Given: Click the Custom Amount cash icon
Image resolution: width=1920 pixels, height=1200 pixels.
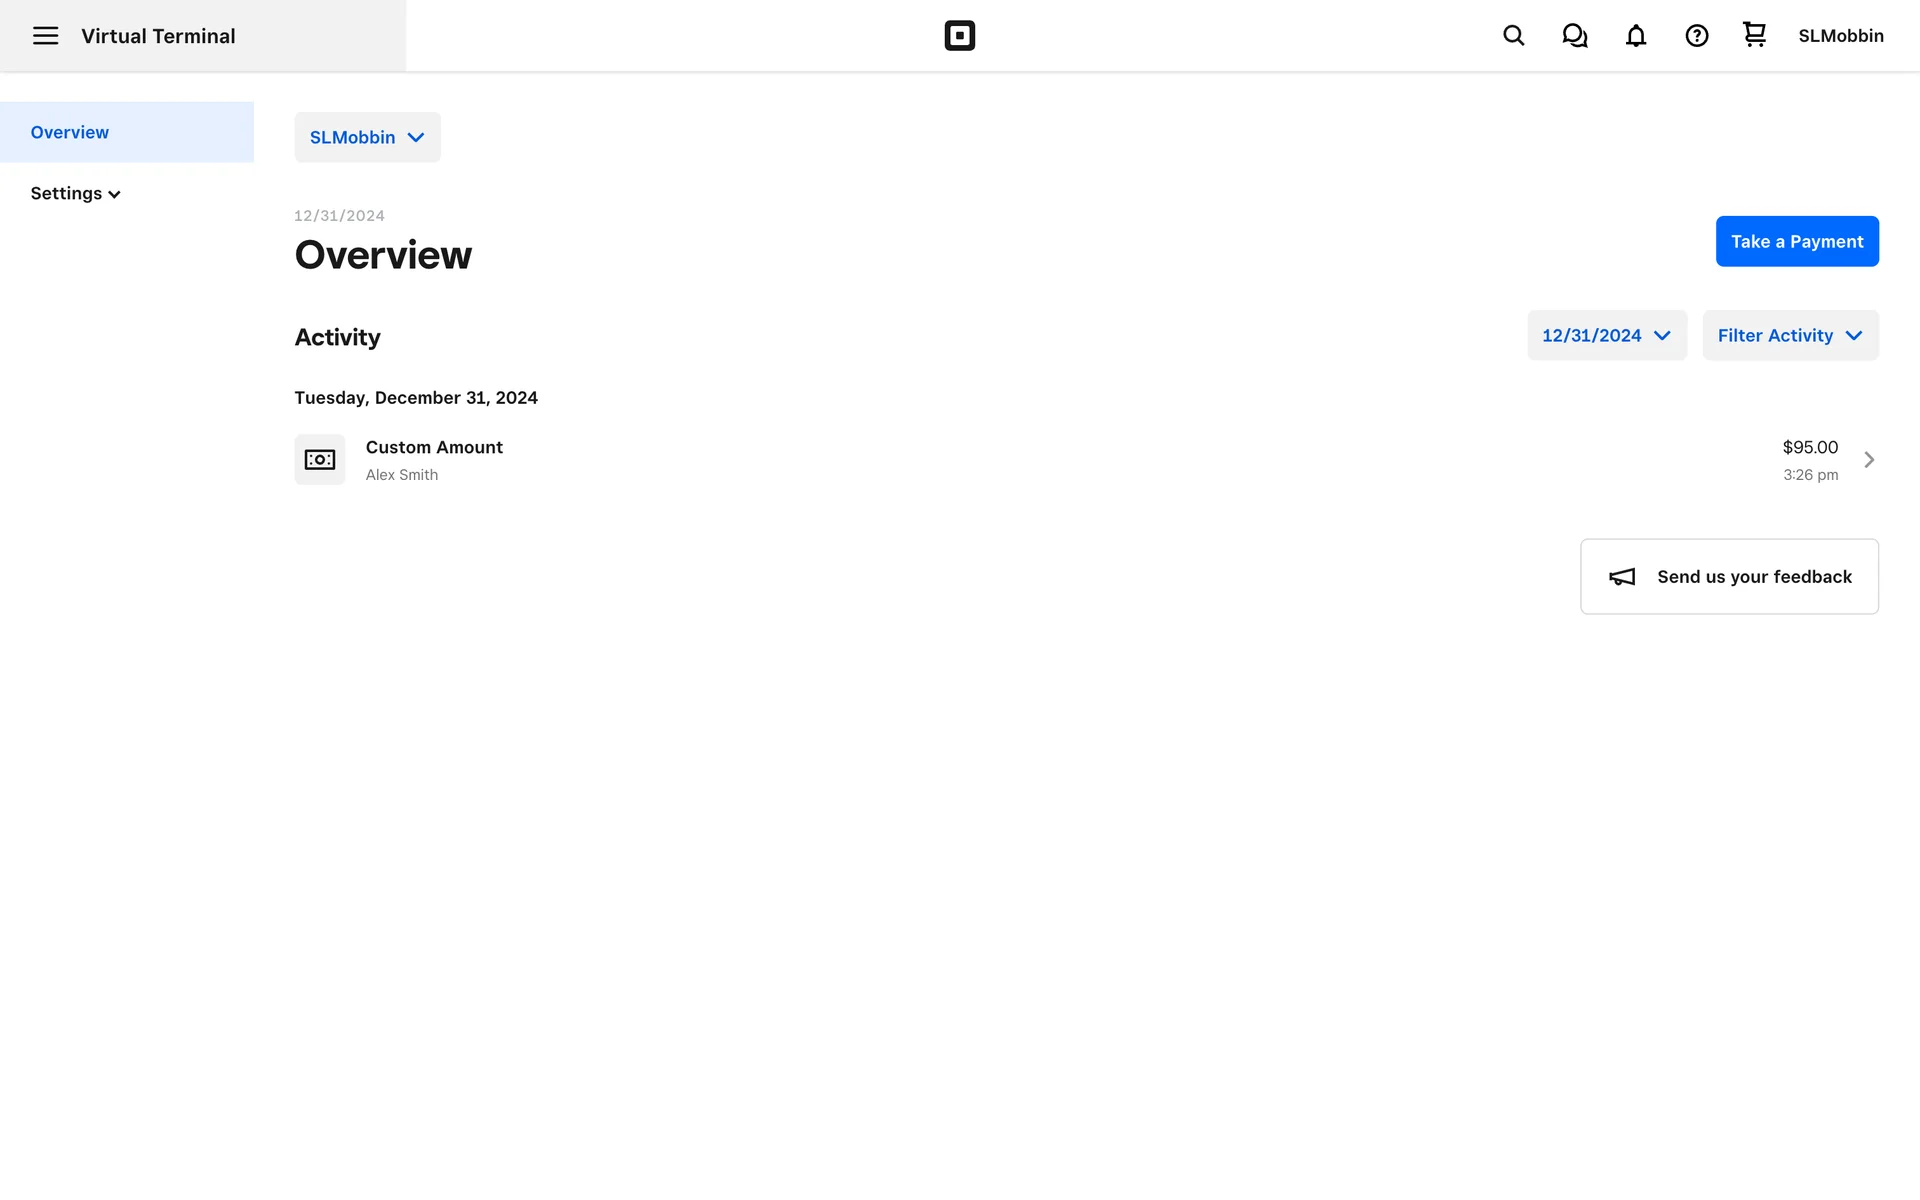Looking at the screenshot, I should tap(320, 459).
